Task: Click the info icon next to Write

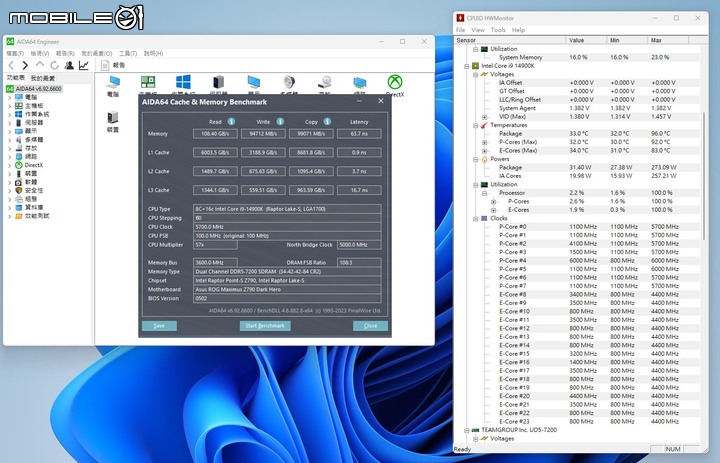Action: (280, 122)
